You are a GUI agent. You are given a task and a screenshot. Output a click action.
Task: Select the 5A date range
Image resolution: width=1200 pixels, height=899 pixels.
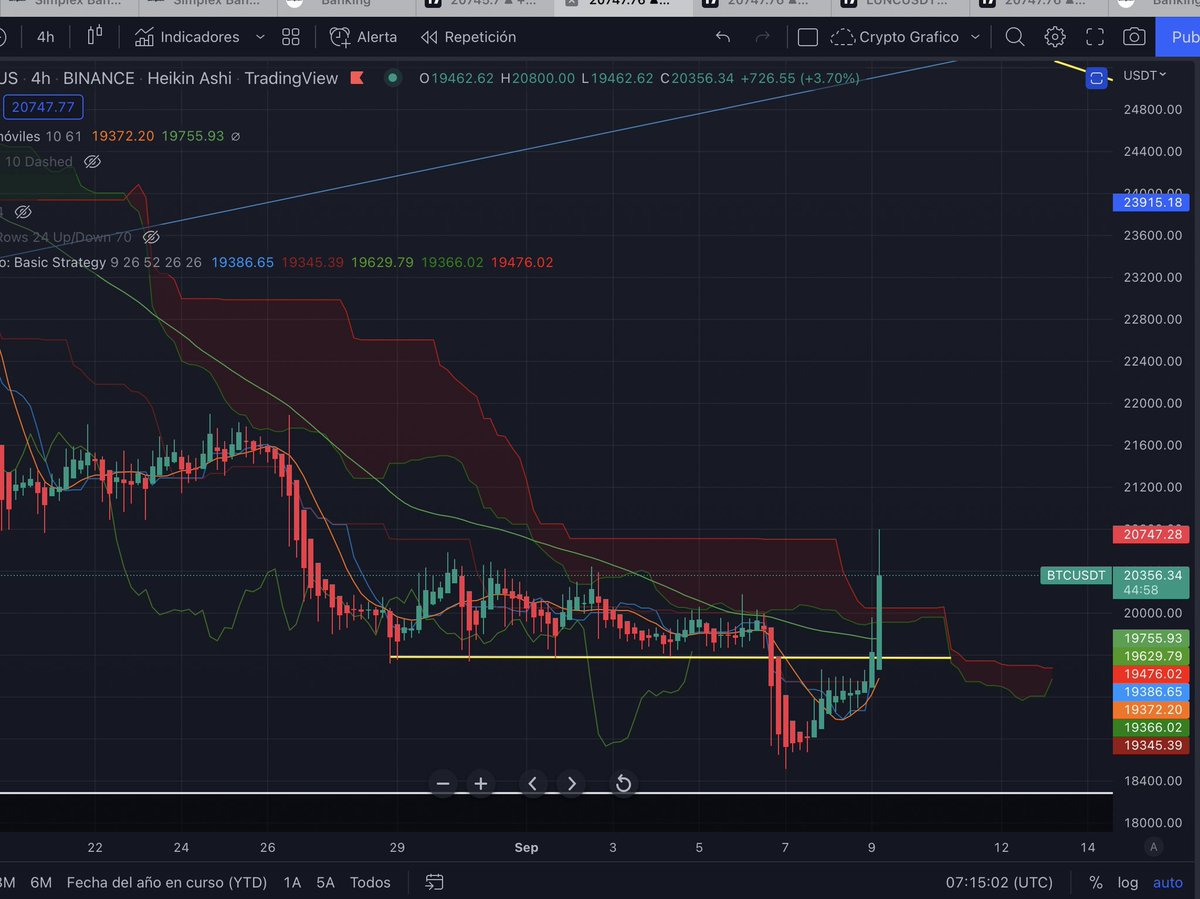click(x=326, y=882)
